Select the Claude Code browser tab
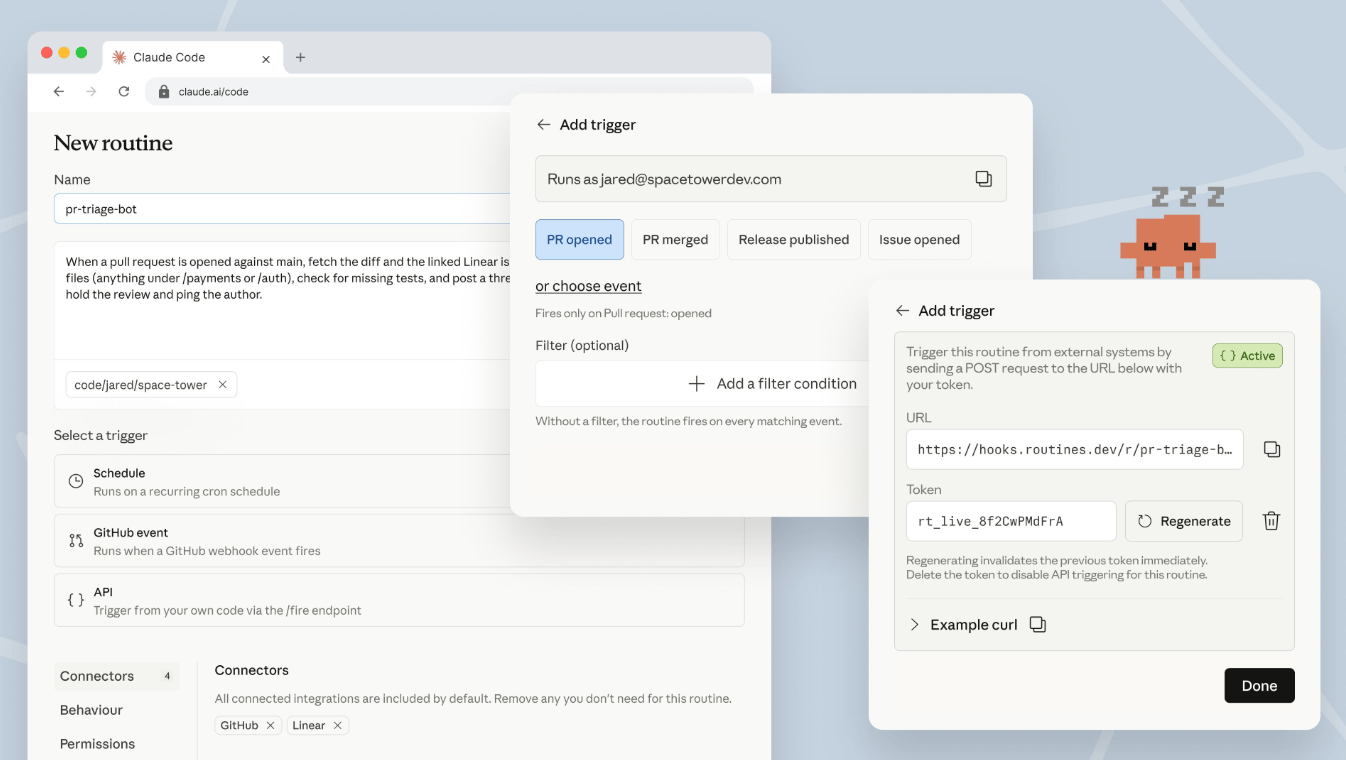Image resolution: width=1346 pixels, height=760 pixels. pyautogui.click(x=192, y=57)
